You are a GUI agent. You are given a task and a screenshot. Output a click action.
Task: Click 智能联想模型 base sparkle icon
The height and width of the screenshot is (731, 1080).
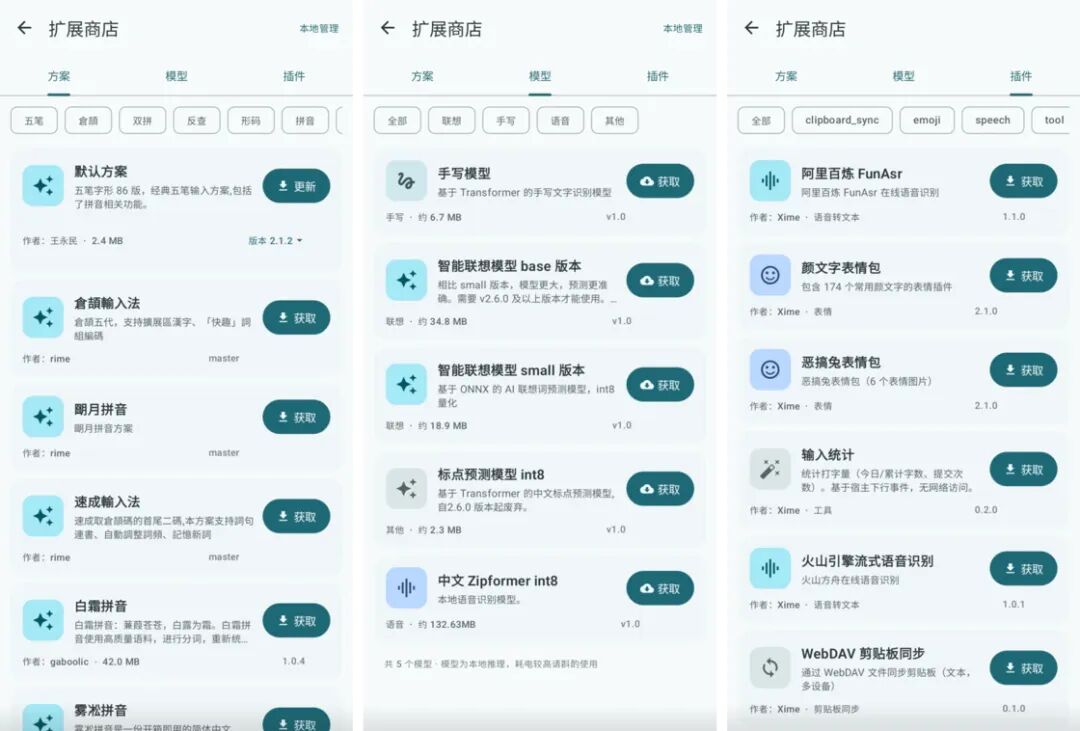point(406,280)
